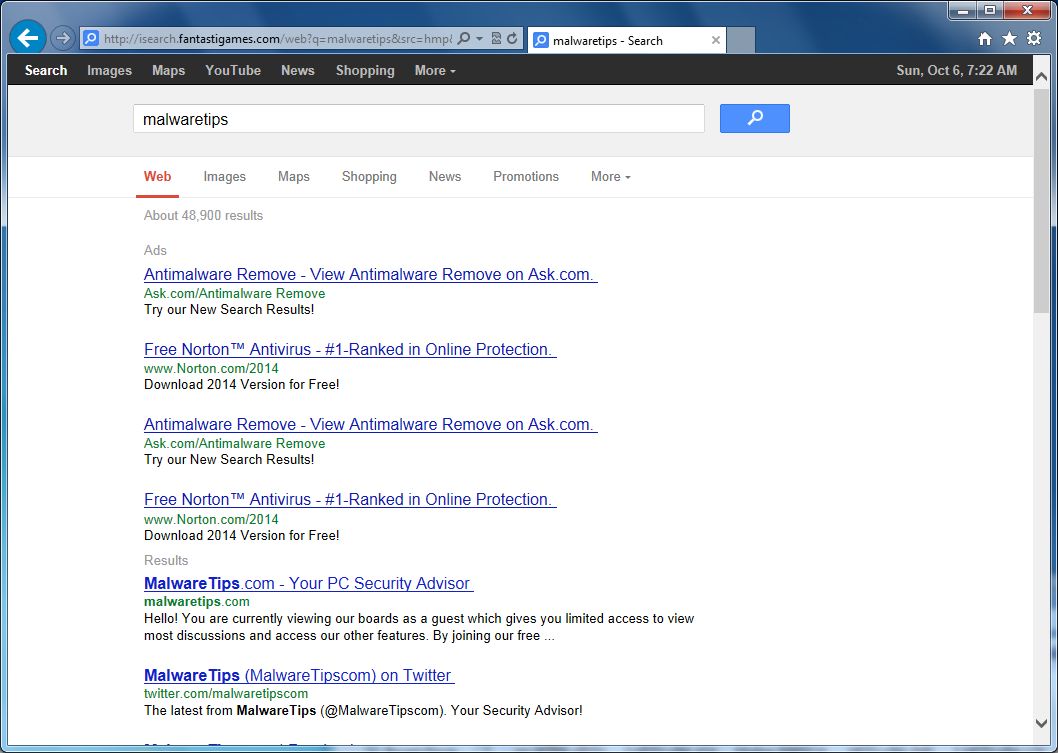The image size is (1058, 753).
Task: Submit search with blue magnifier button
Action: click(754, 118)
